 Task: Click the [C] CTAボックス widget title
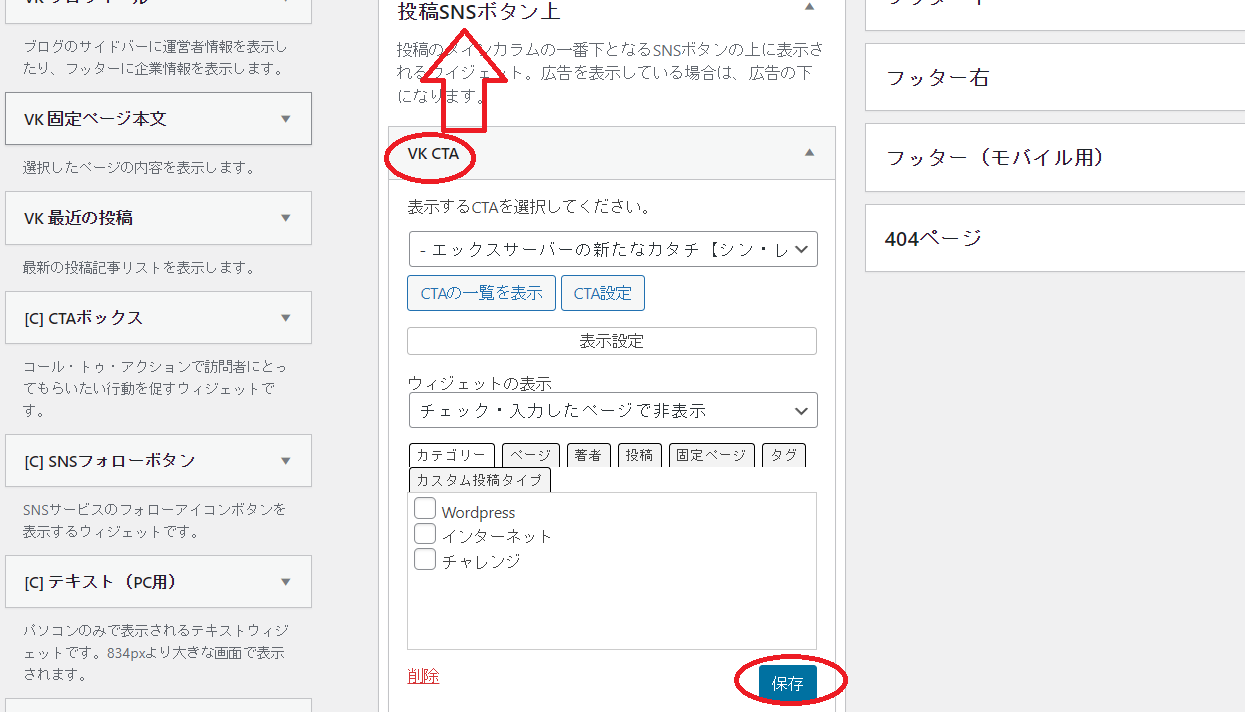point(83,318)
